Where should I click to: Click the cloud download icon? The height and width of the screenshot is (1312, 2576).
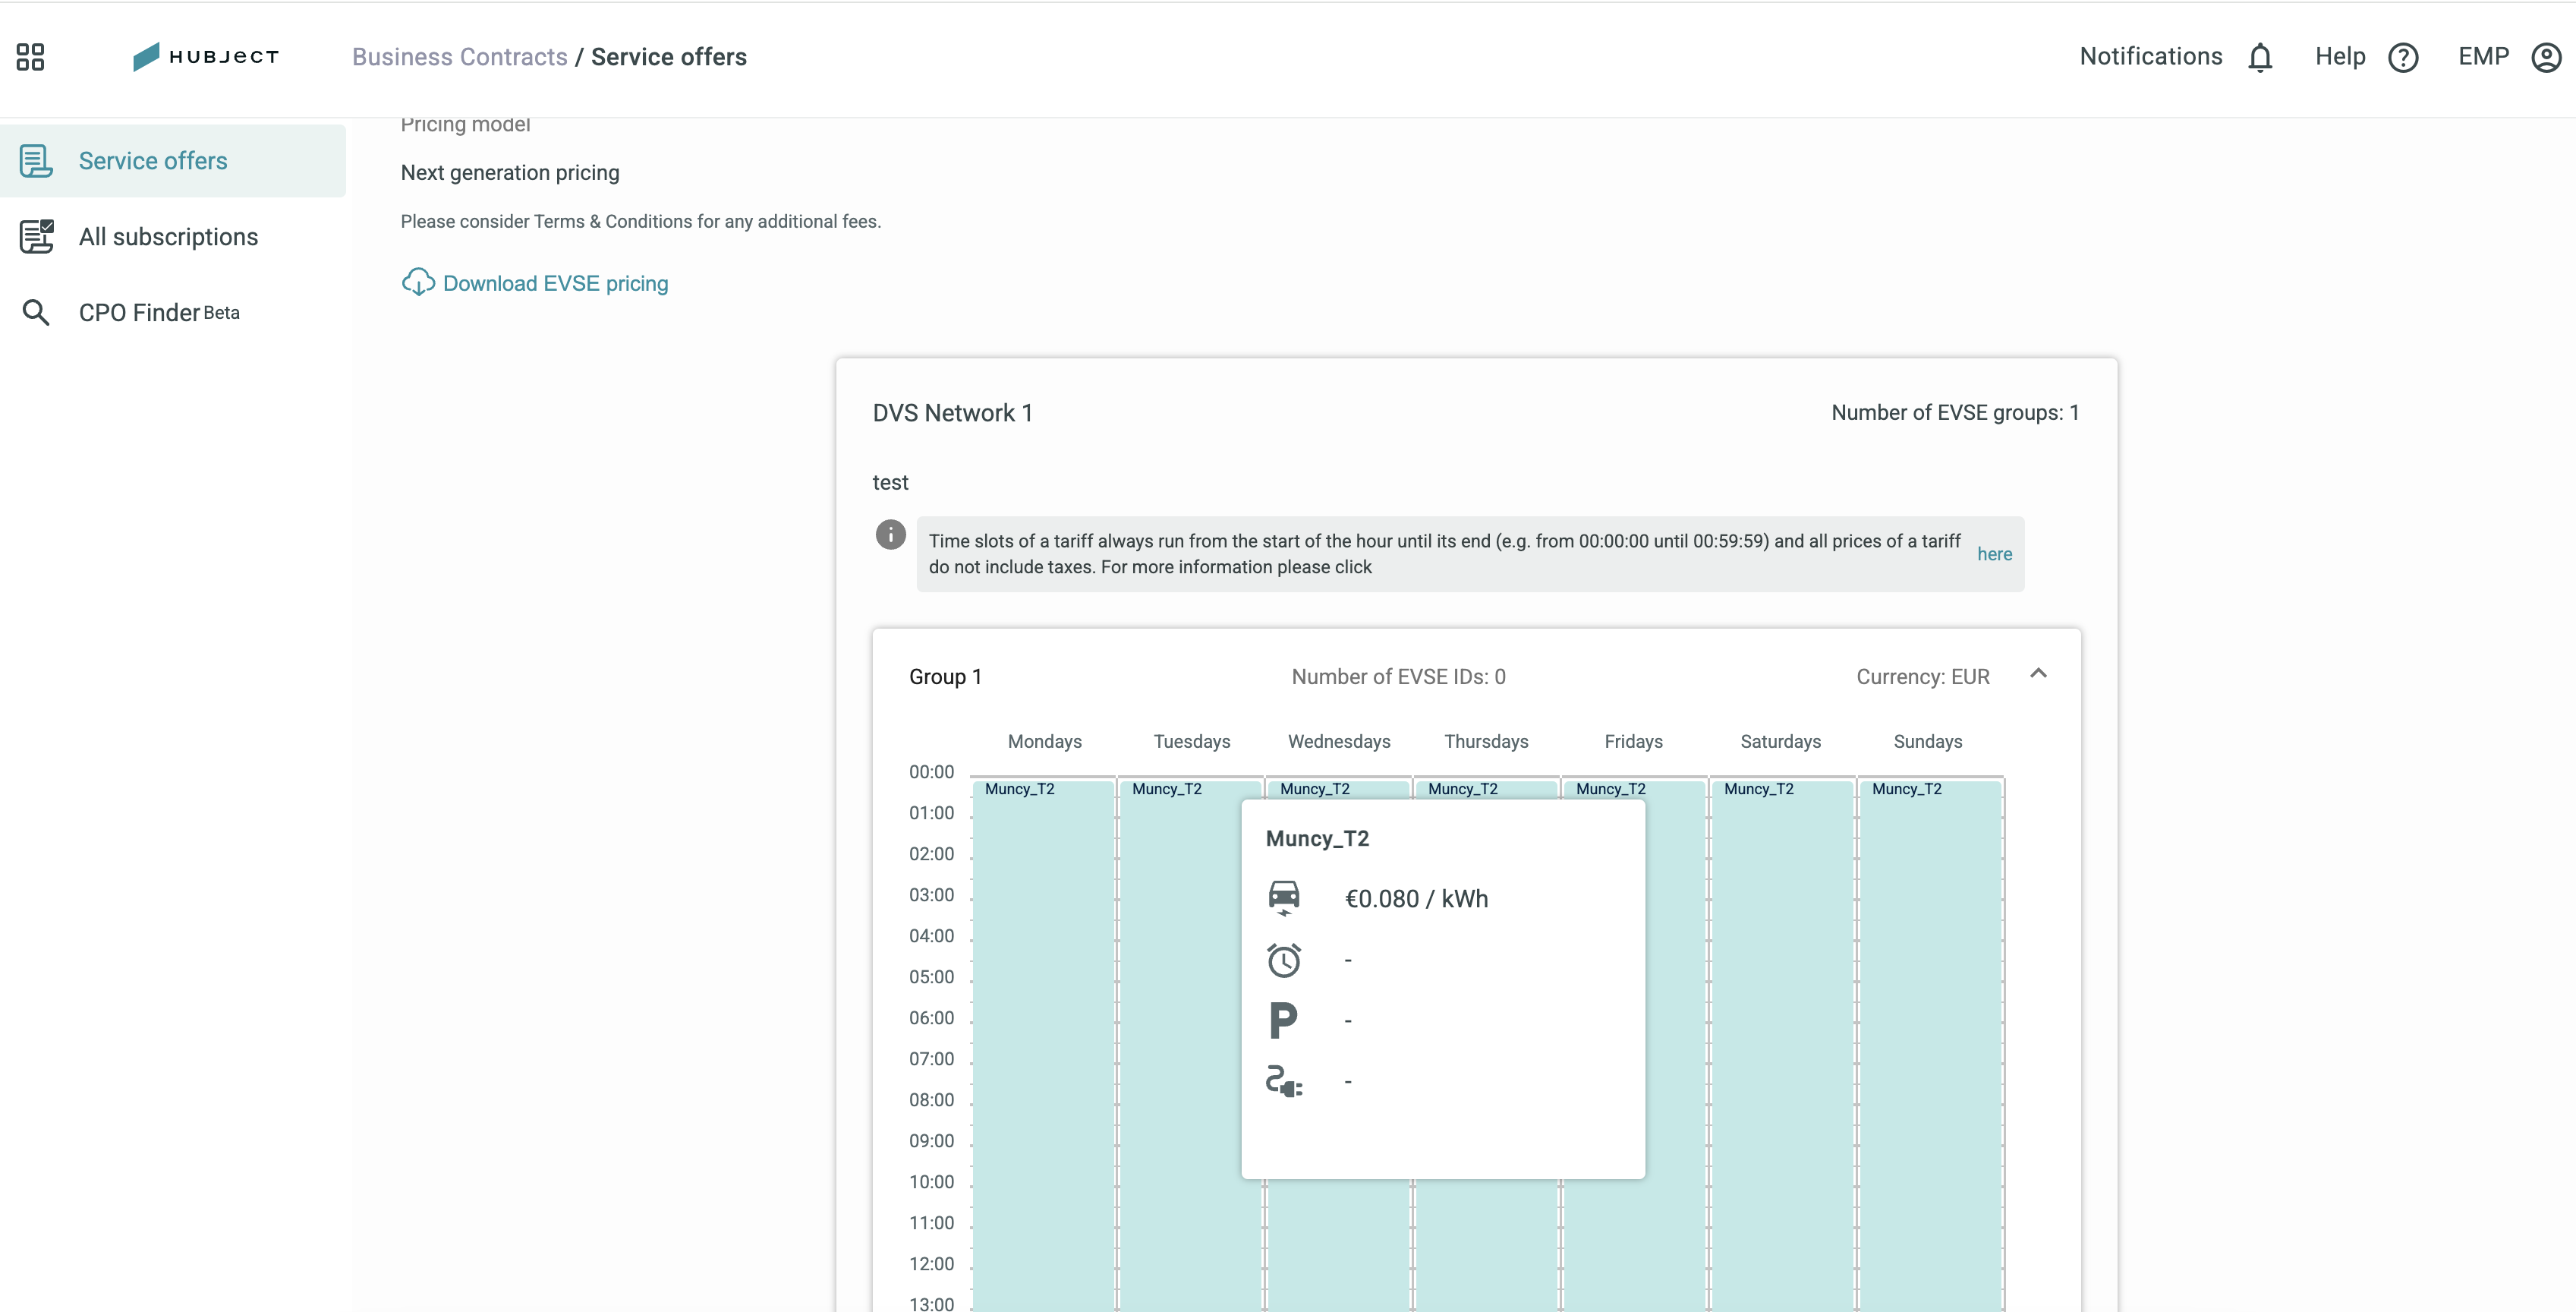417,283
